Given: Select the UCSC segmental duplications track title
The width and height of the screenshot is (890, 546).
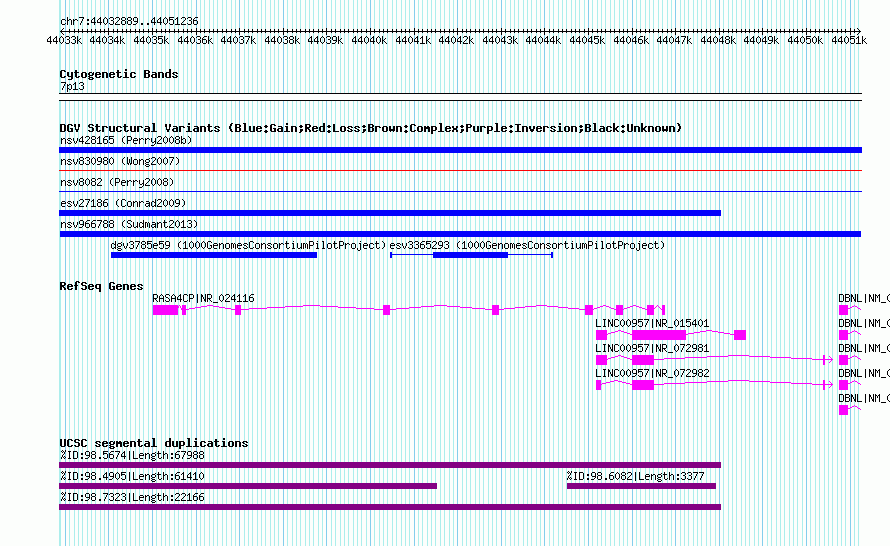Looking at the screenshot, I should (154, 443).
